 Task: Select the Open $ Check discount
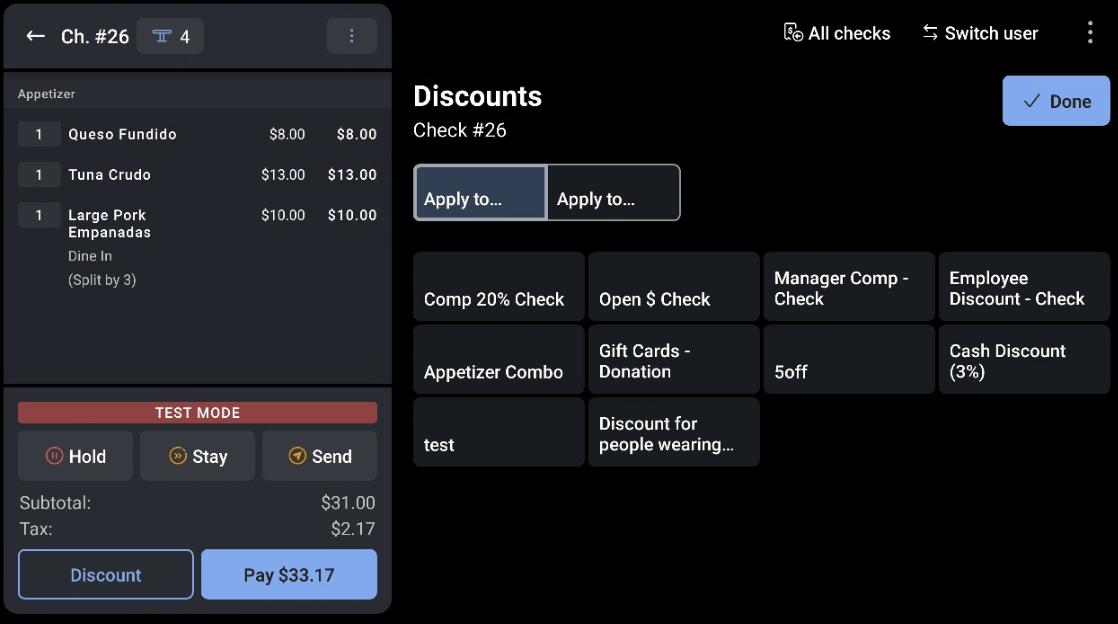[x=673, y=286]
